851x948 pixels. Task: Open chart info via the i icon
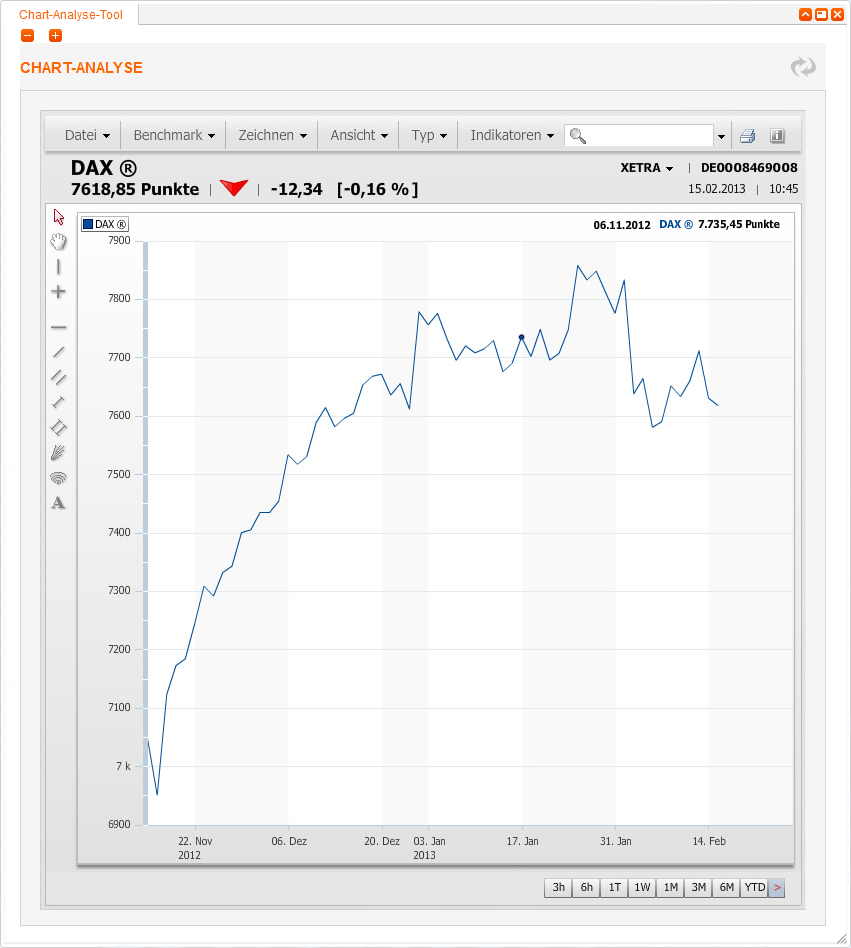777,135
